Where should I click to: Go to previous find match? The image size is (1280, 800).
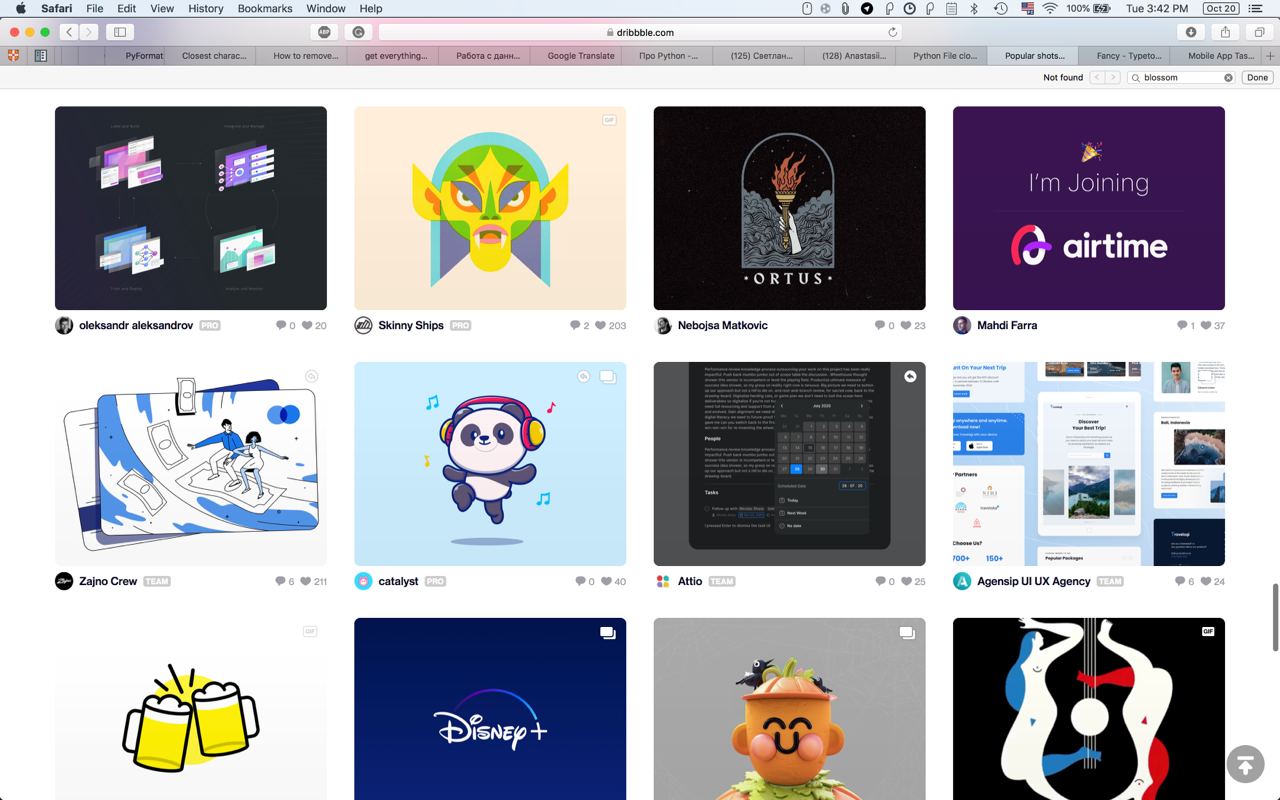[1097, 77]
